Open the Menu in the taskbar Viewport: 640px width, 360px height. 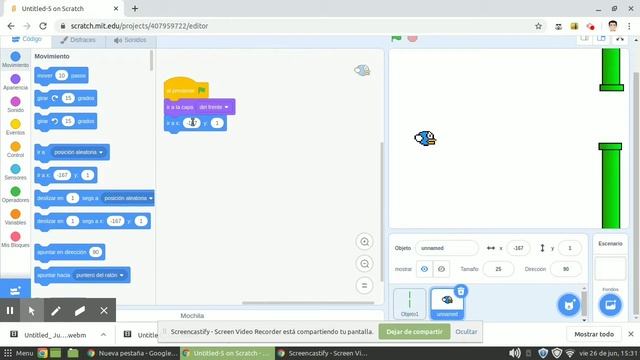coord(18,353)
